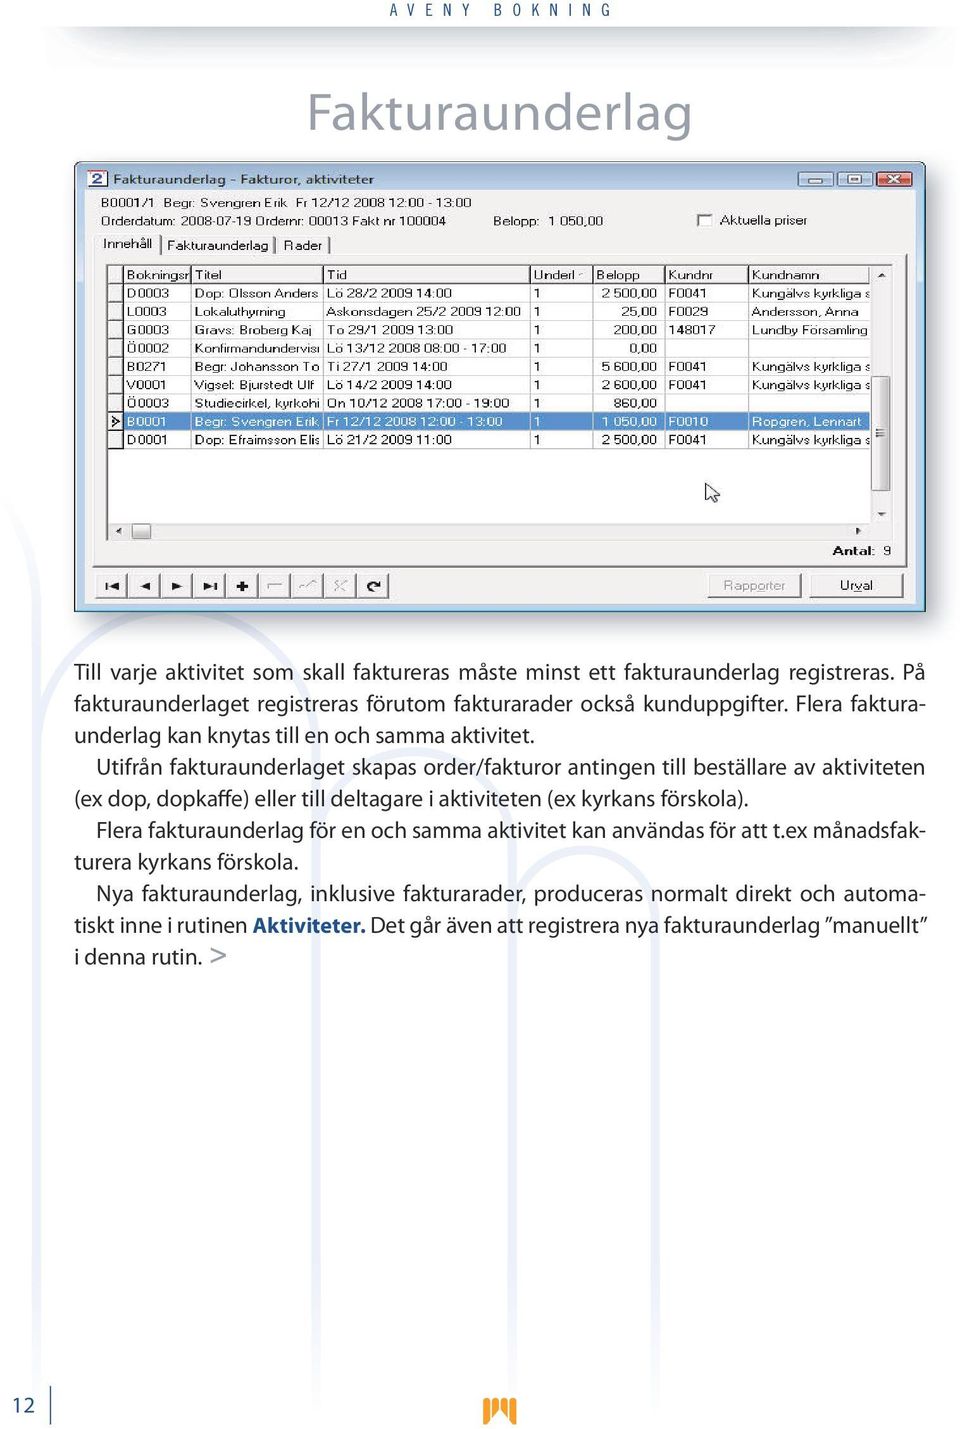Select booking number D0001 cell
Image resolution: width=960 pixels, height=1429 pixels.
coord(157,440)
